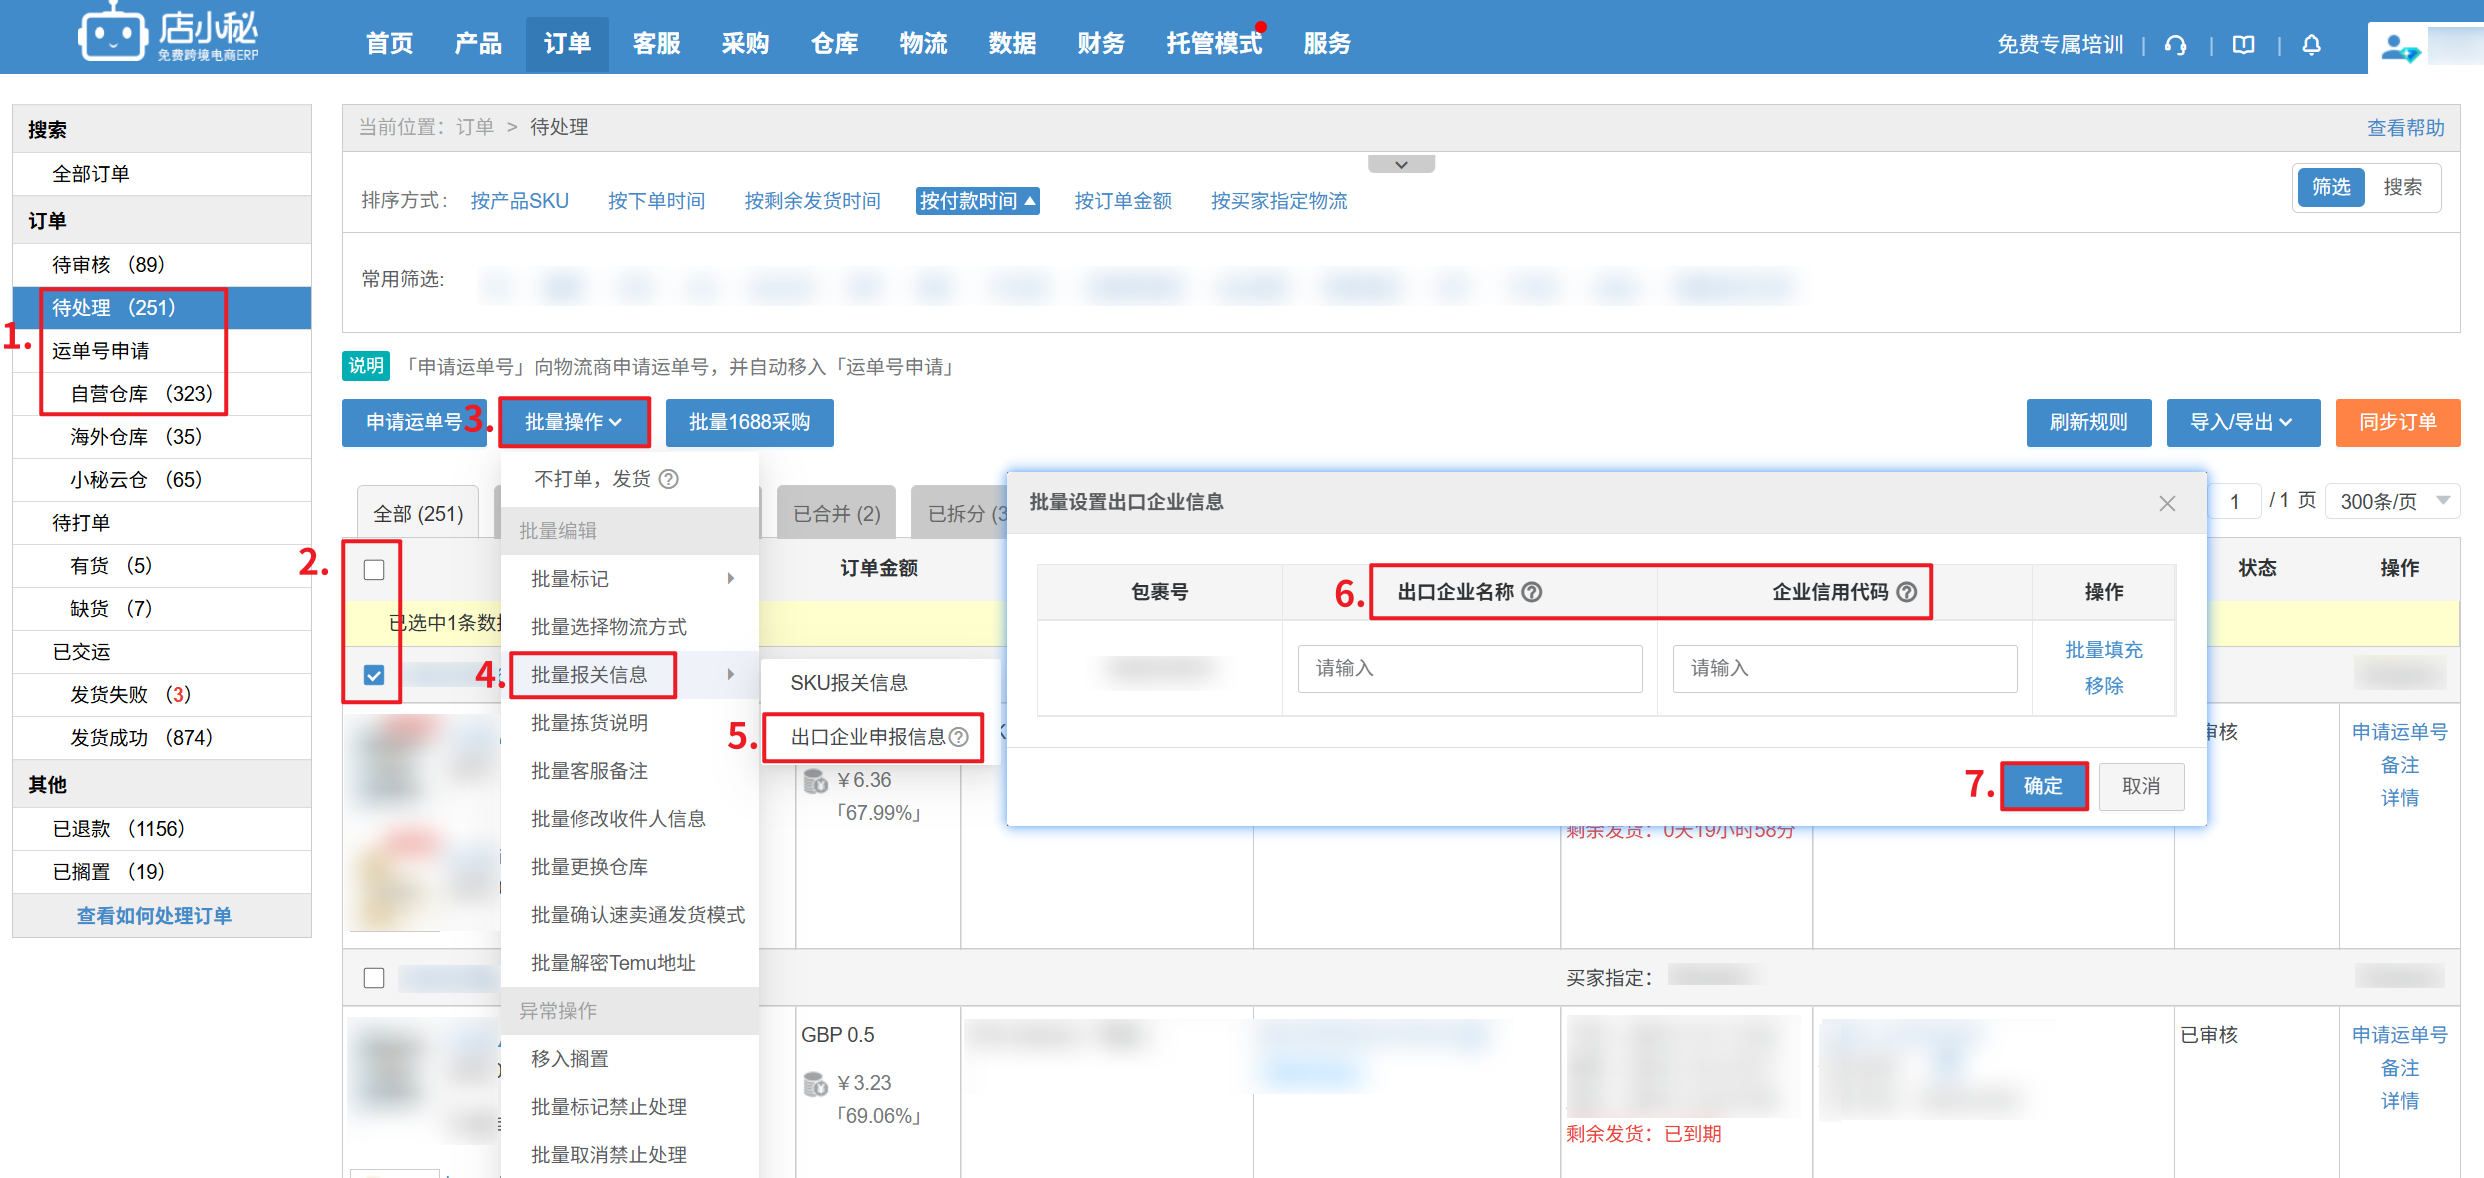Open the 300条/页 page size selector
Viewport: 2484px width, 1178px height.
pos(2393,501)
